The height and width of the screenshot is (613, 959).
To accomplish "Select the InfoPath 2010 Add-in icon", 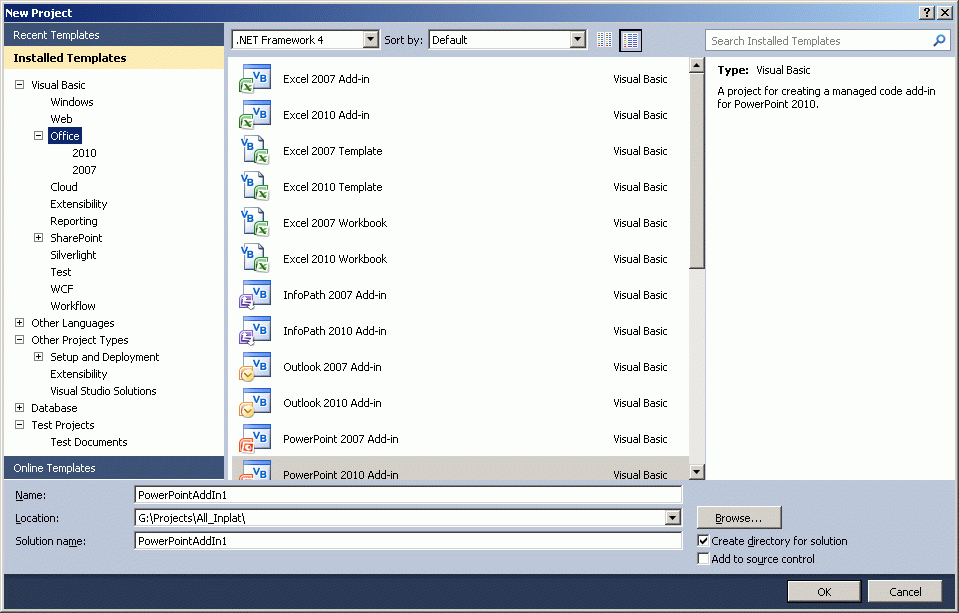I will 255,332.
